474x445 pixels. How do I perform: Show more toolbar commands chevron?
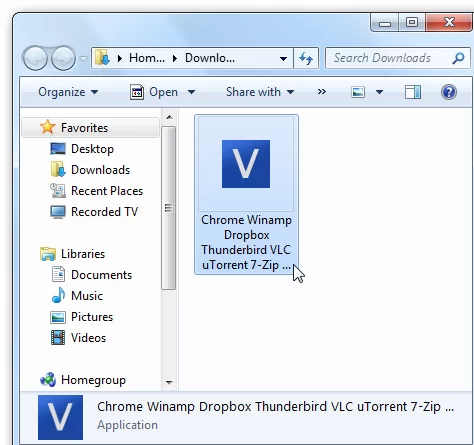coord(322,92)
